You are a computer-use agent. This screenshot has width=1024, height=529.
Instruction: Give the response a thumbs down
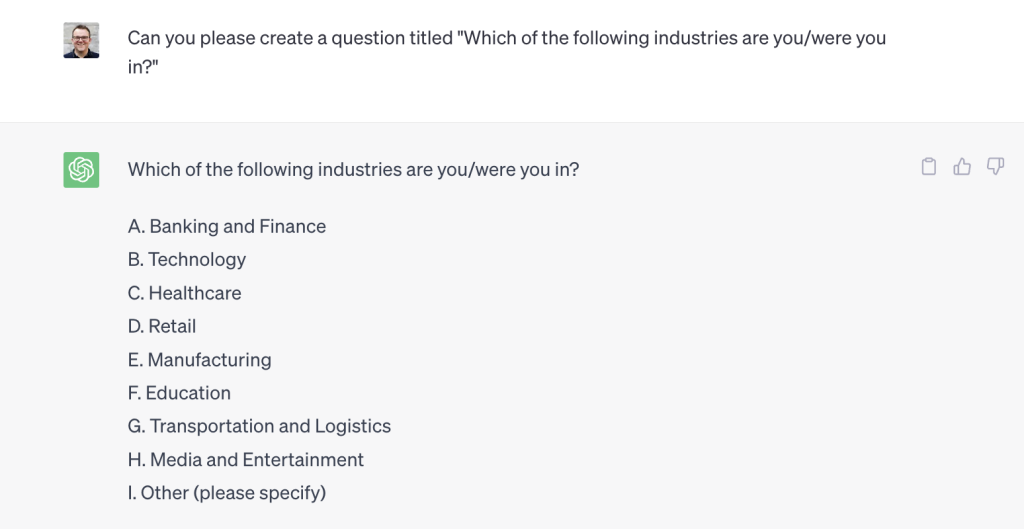pos(995,167)
